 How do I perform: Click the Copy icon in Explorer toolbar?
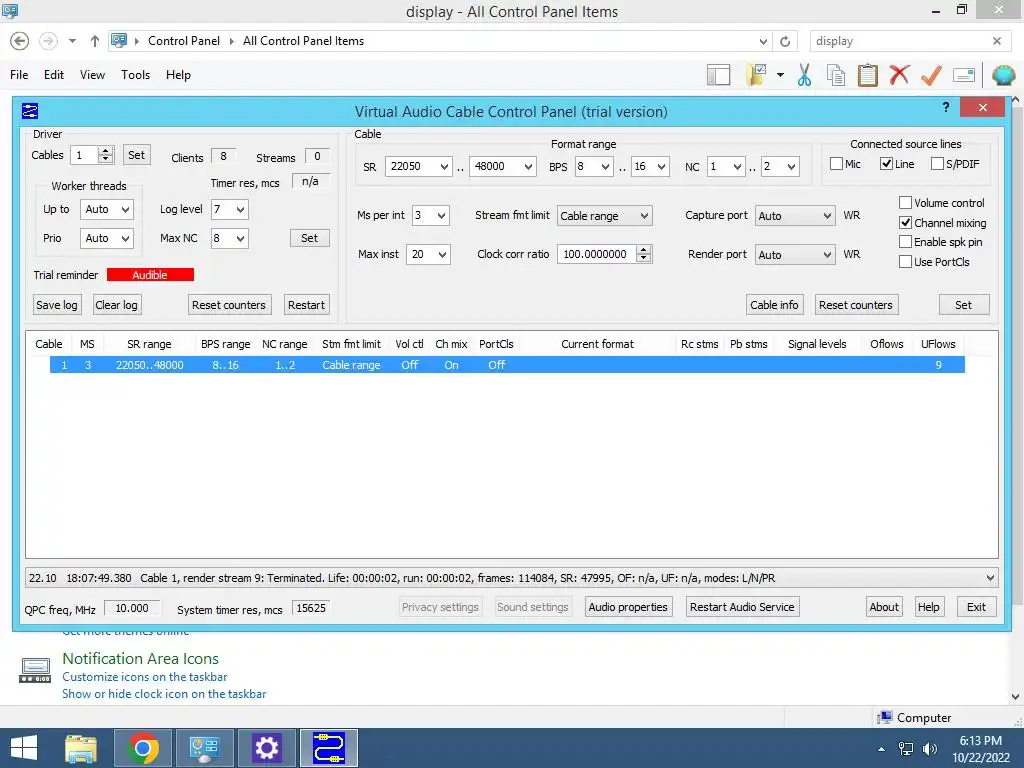[835, 75]
